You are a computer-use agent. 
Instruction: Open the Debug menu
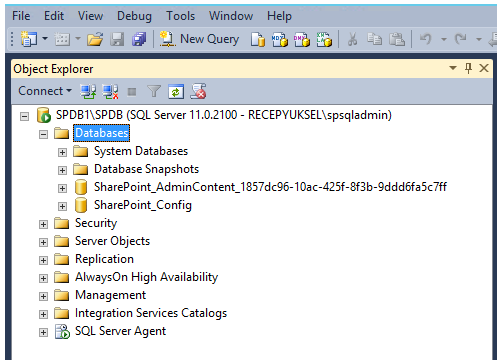pos(134,16)
